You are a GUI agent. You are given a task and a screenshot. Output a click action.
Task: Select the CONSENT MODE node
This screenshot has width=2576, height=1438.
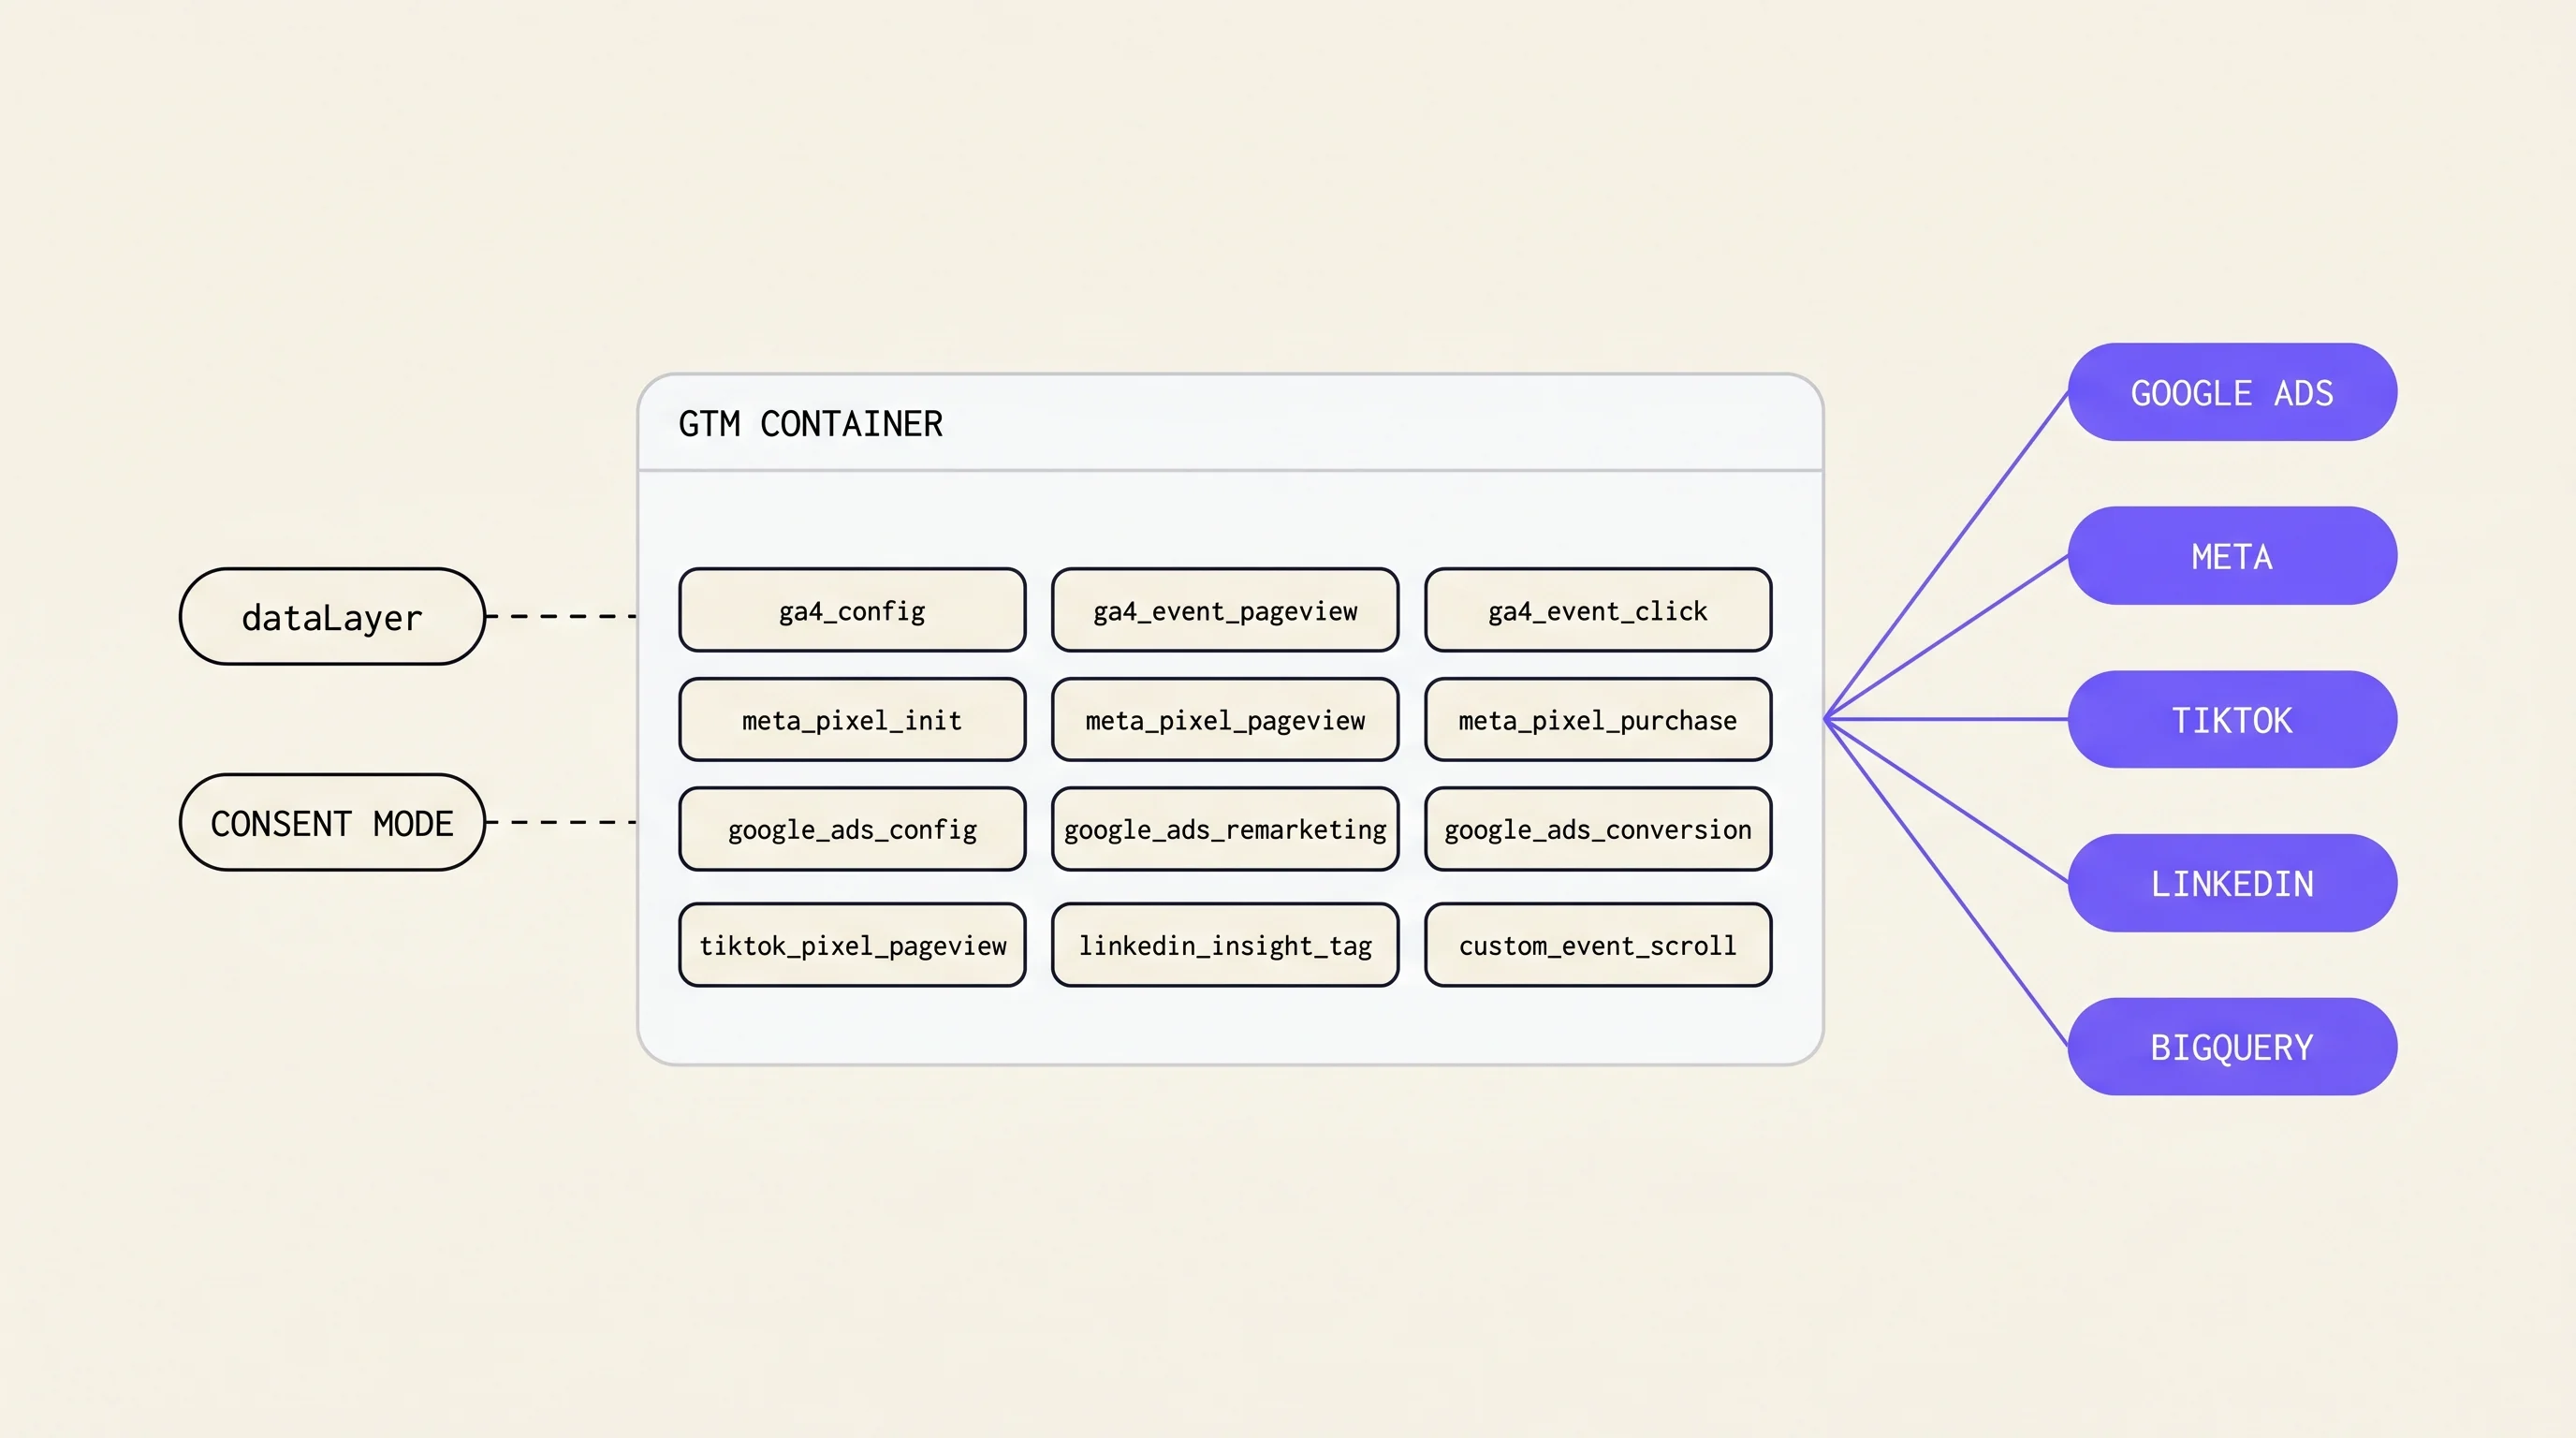coord(332,822)
